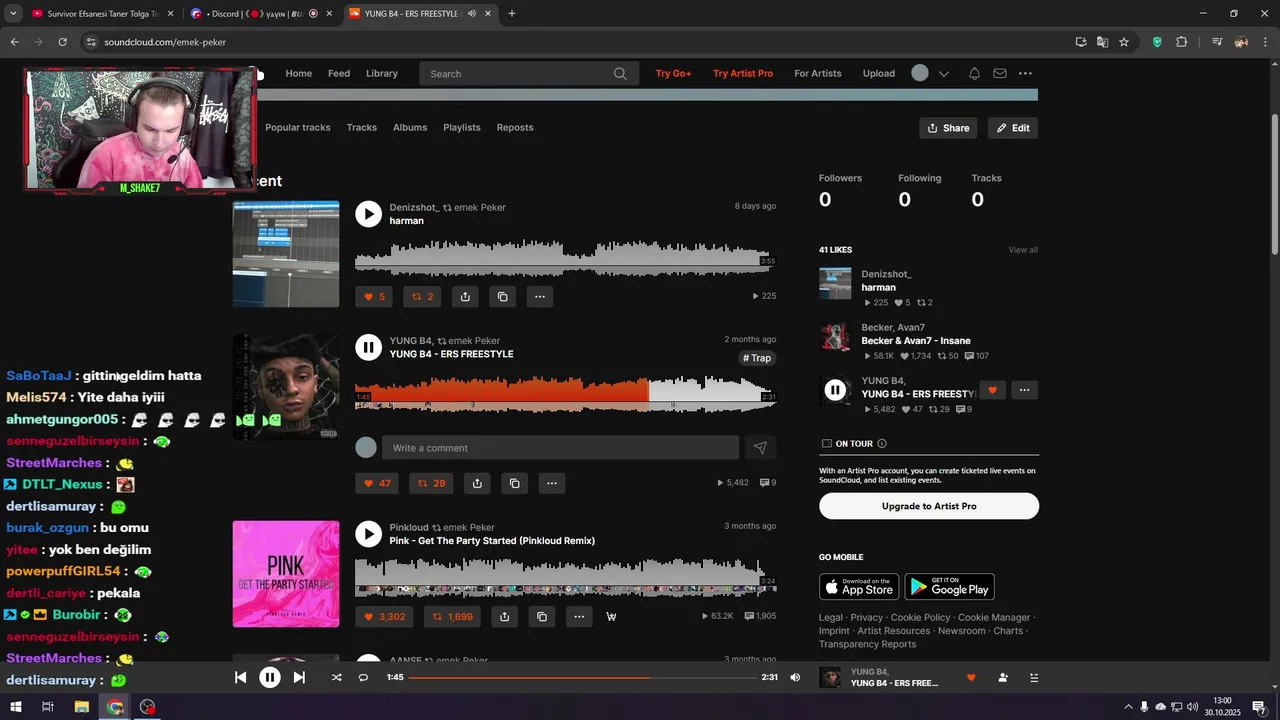This screenshot has height=720, width=1280.
Task: Open the more options menu on harman track
Action: coord(540,296)
